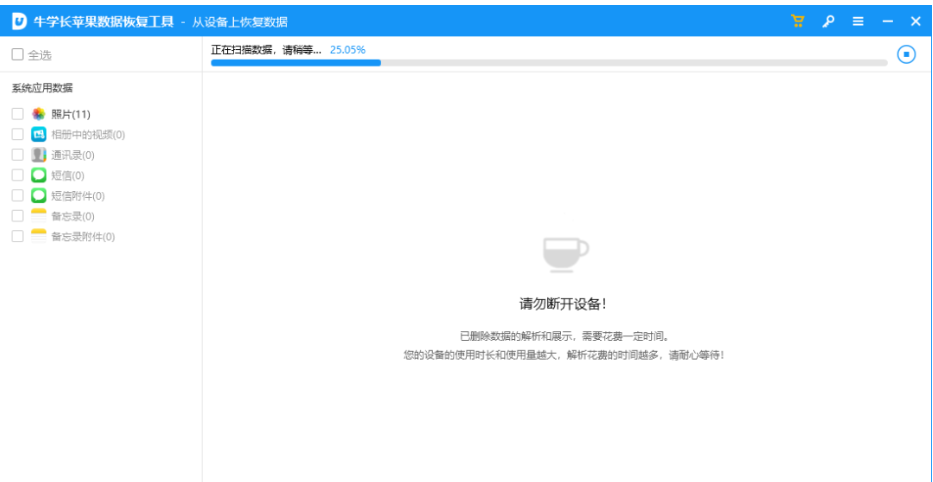This screenshot has height=482, width=933.
Task: Click the 短信(0) messages icon
Action: 39,175
